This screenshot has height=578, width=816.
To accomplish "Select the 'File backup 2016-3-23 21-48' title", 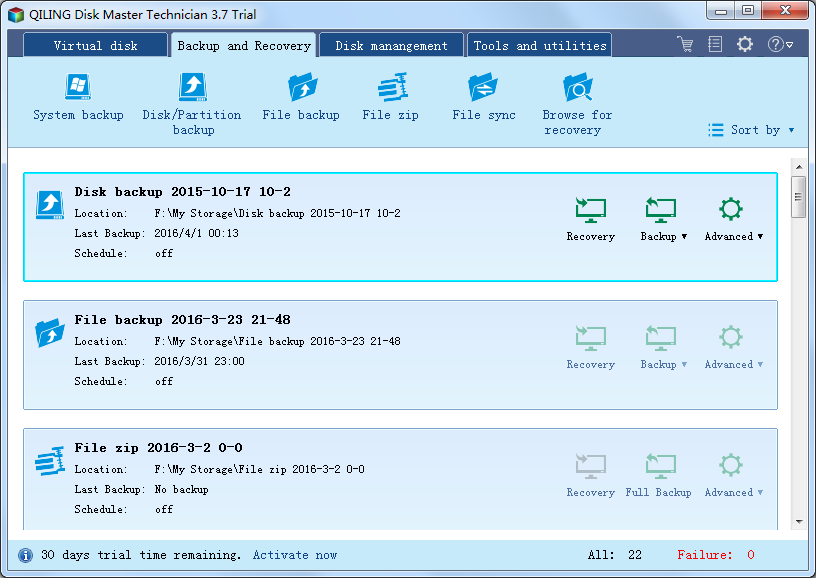I will point(183,319).
